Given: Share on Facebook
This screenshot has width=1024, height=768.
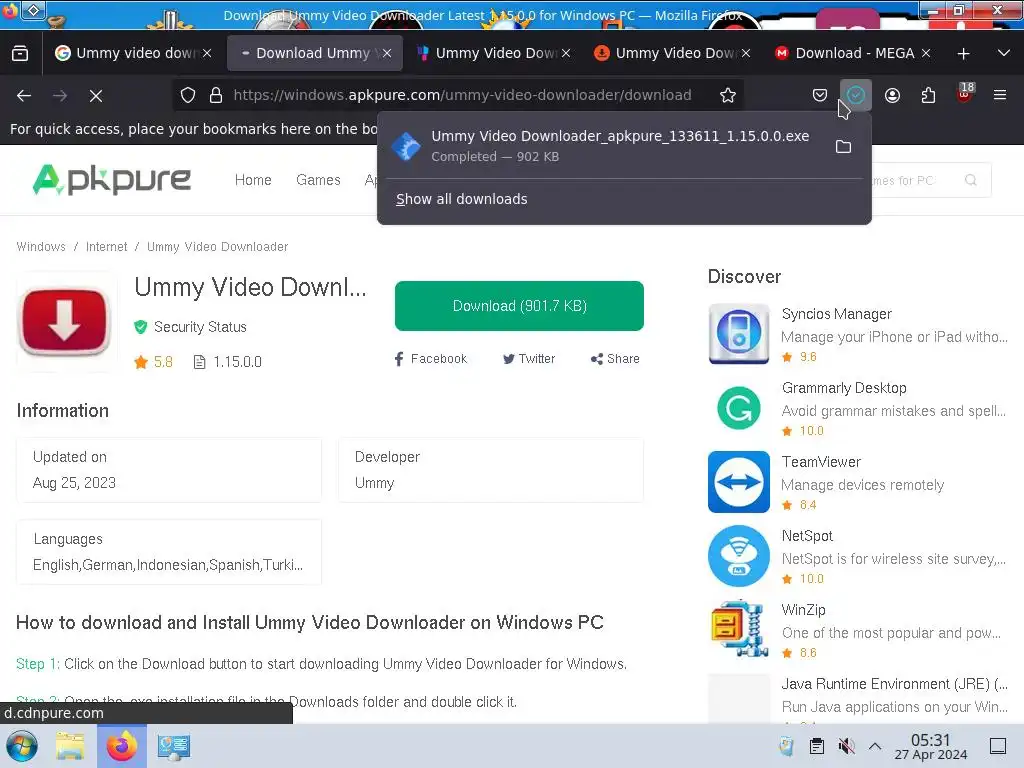Looking at the screenshot, I should pos(430,359).
